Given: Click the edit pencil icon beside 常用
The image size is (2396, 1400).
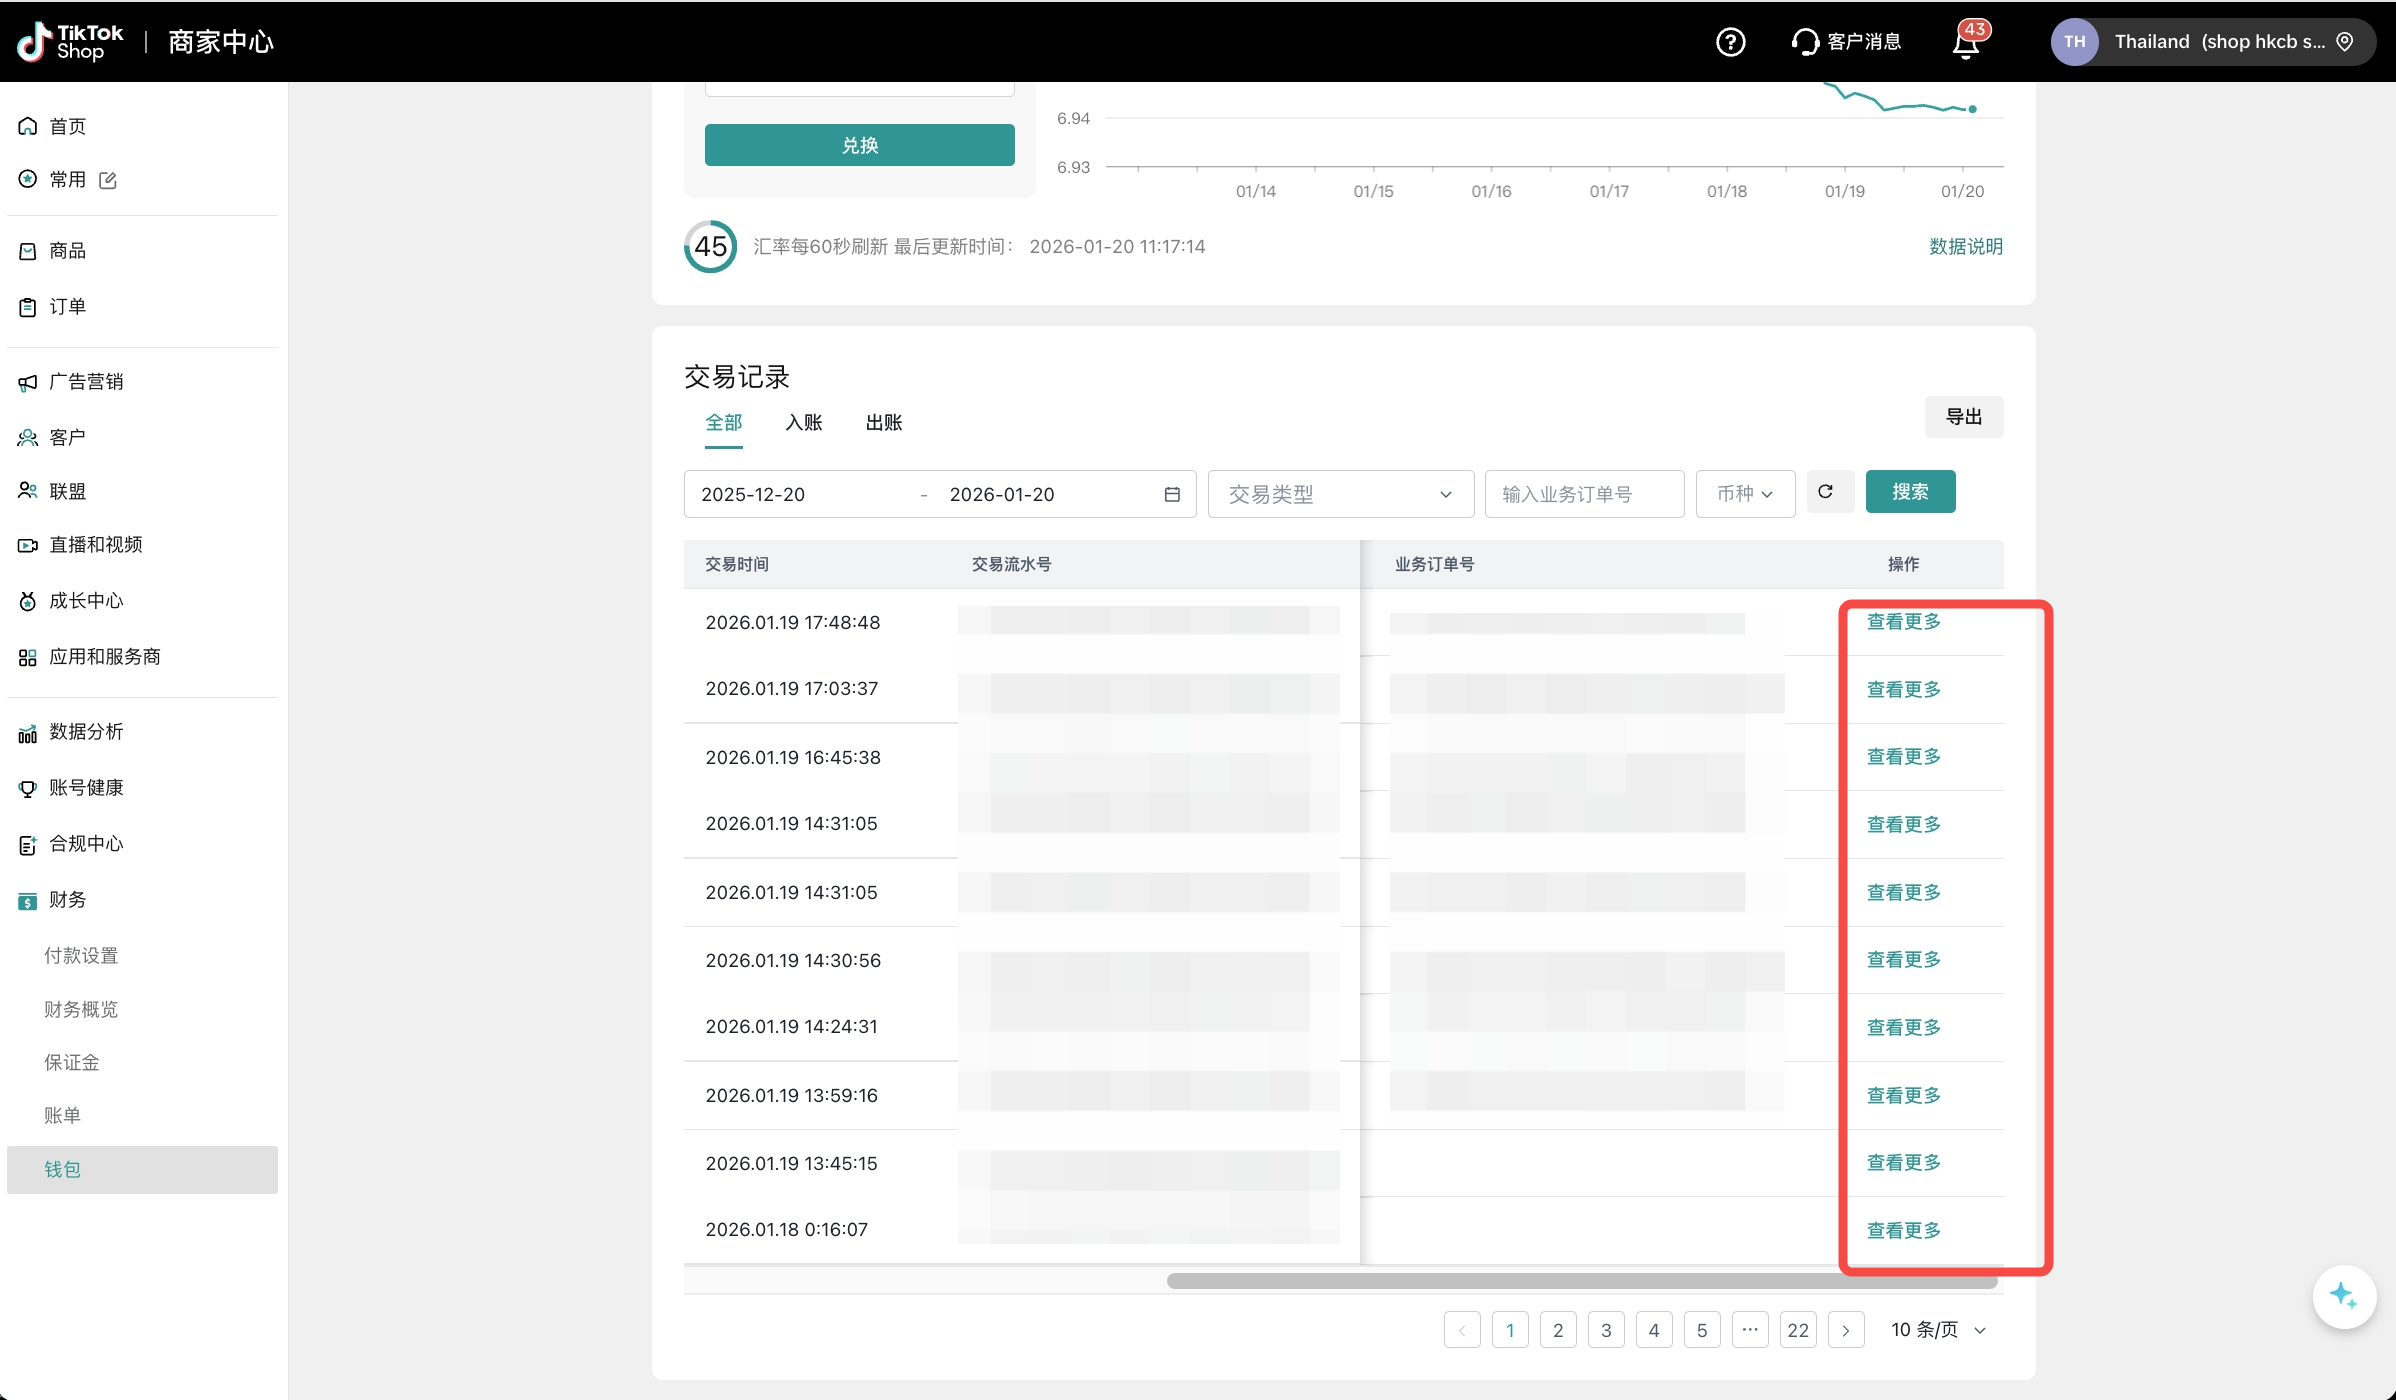Looking at the screenshot, I should click(108, 180).
